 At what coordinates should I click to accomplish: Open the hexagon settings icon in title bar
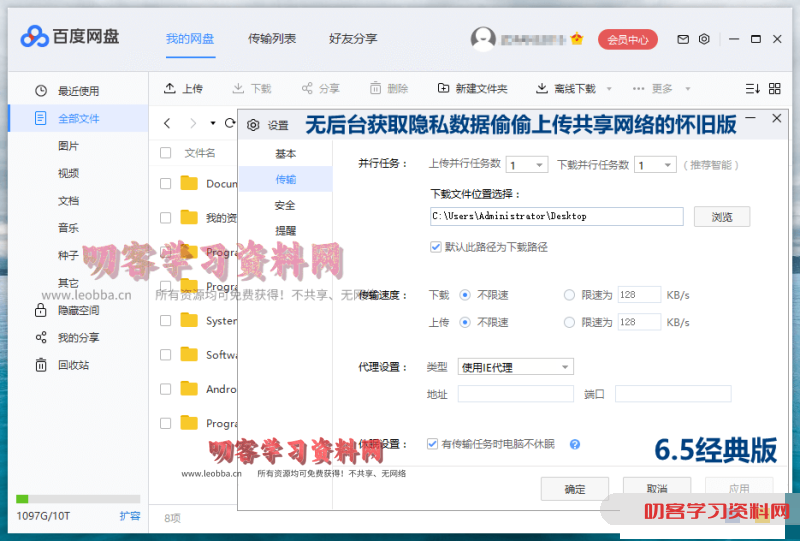[704, 39]
